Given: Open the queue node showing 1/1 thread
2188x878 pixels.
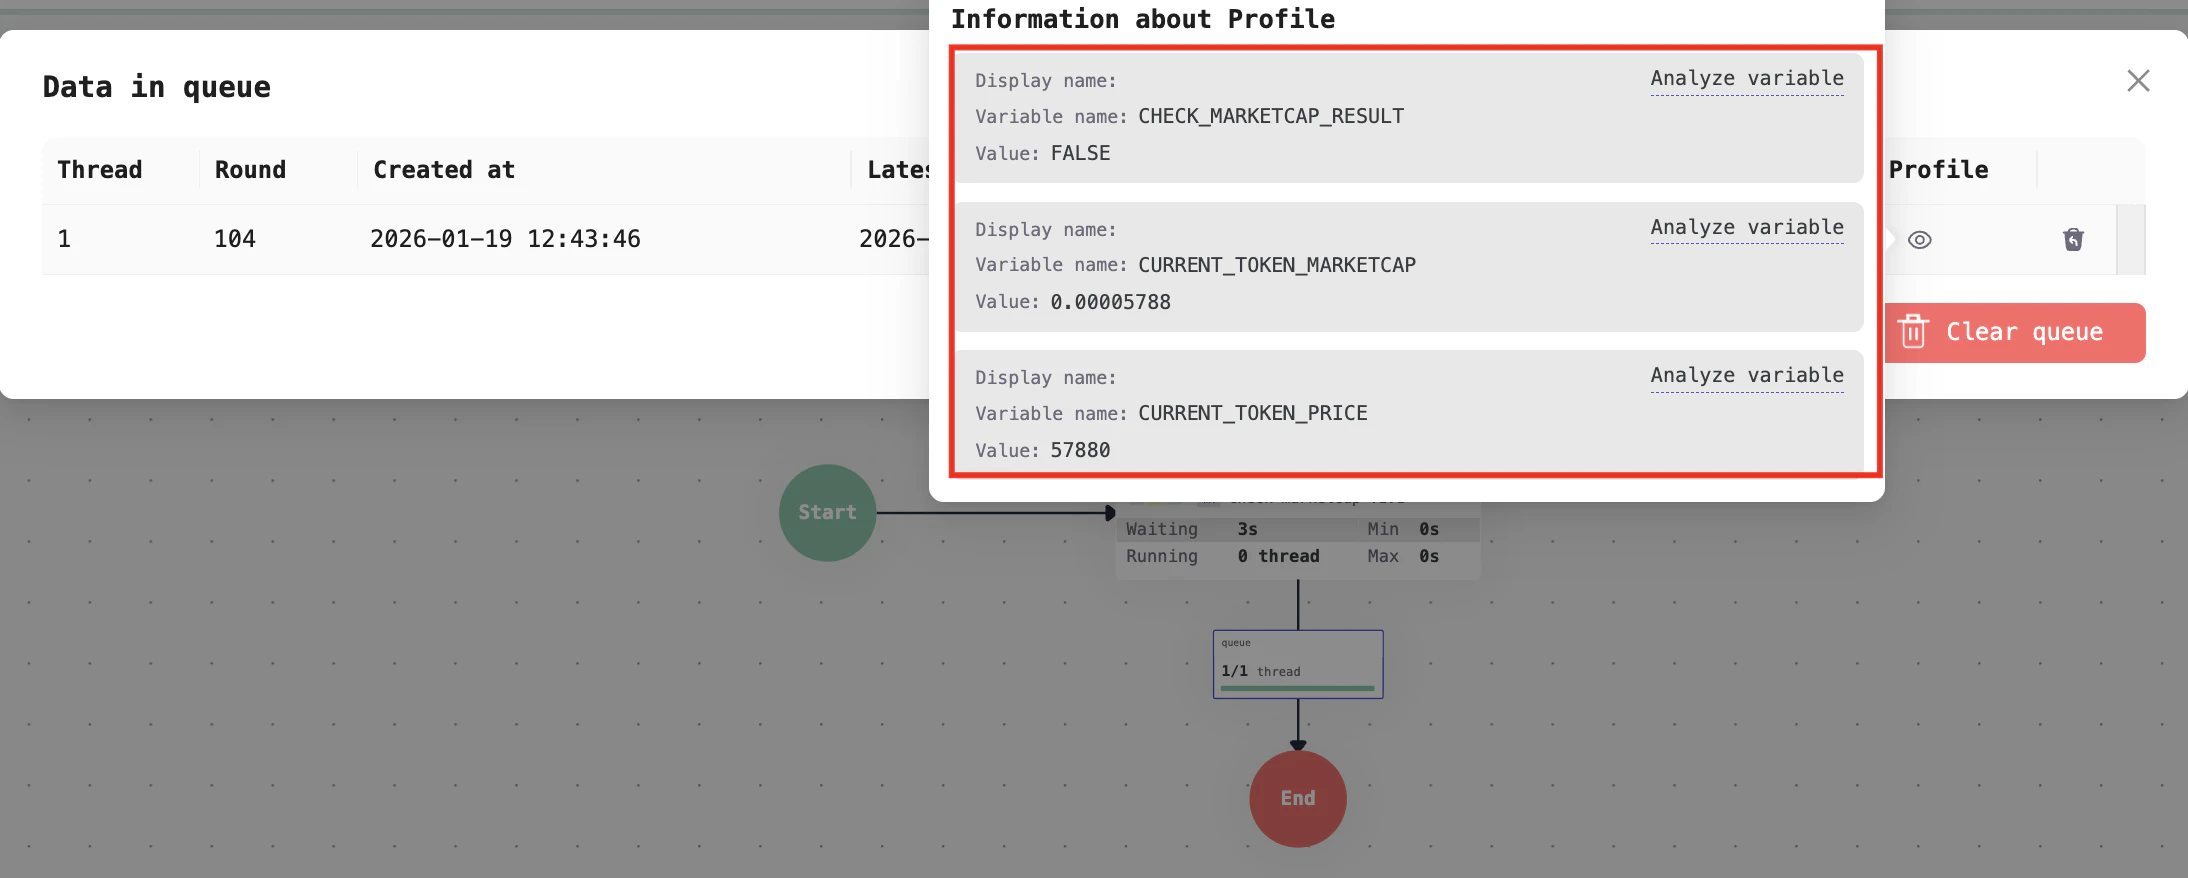Looking at the screenshot, I should (1298, 664).
